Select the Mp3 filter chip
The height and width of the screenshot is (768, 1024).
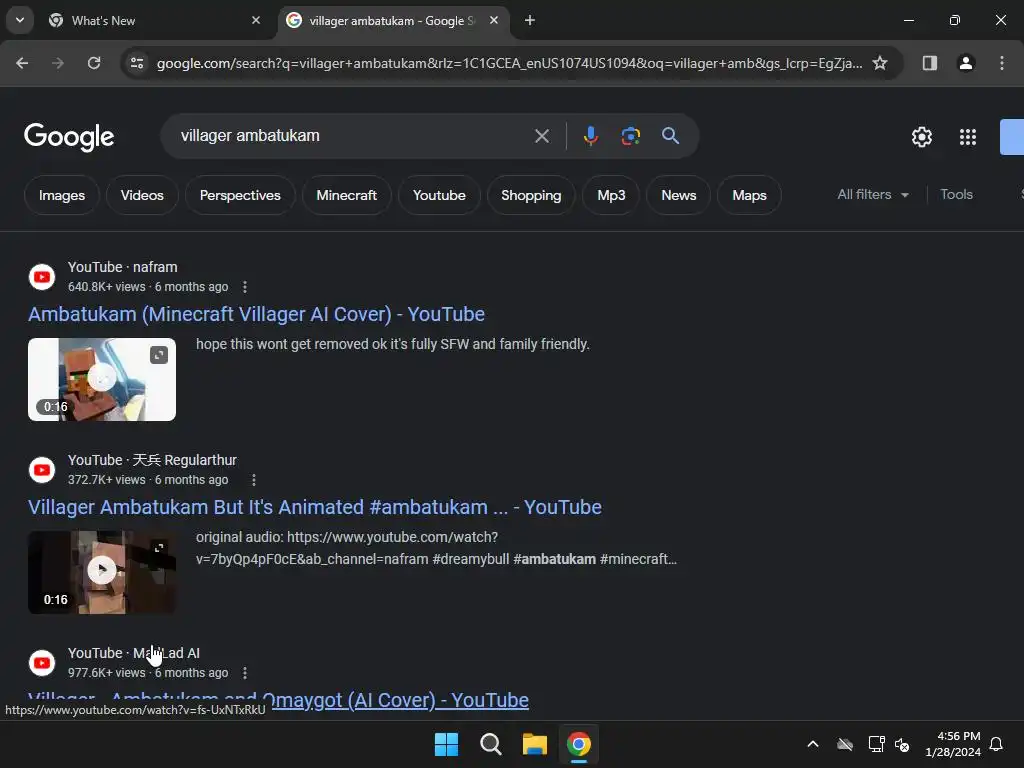611,195
